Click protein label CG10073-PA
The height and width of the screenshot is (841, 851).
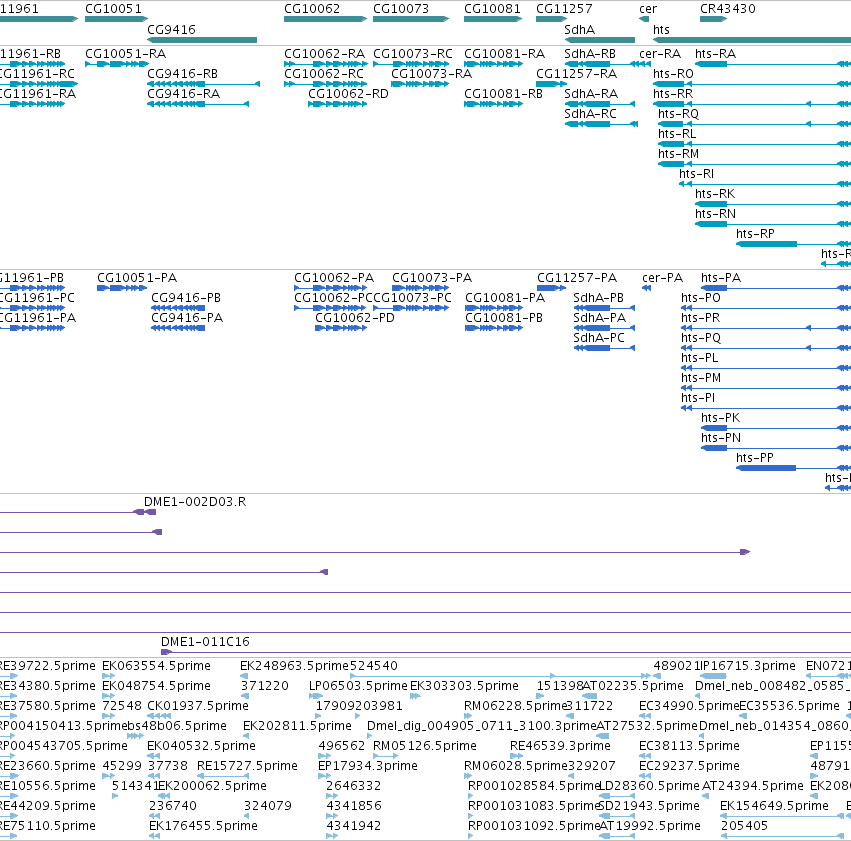coord(432,278)
